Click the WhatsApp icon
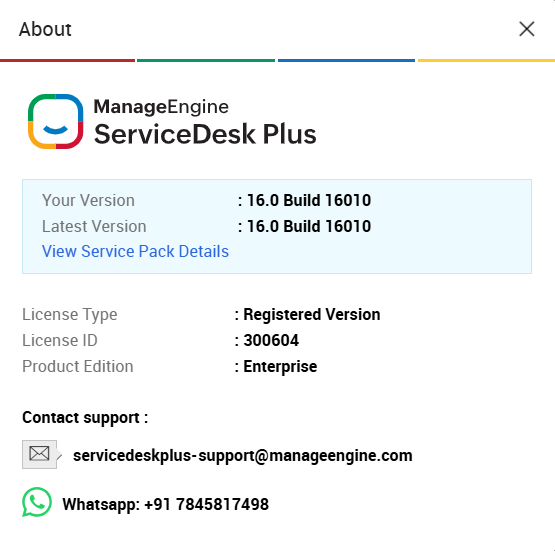555x551 pixels. coord(37,502)
